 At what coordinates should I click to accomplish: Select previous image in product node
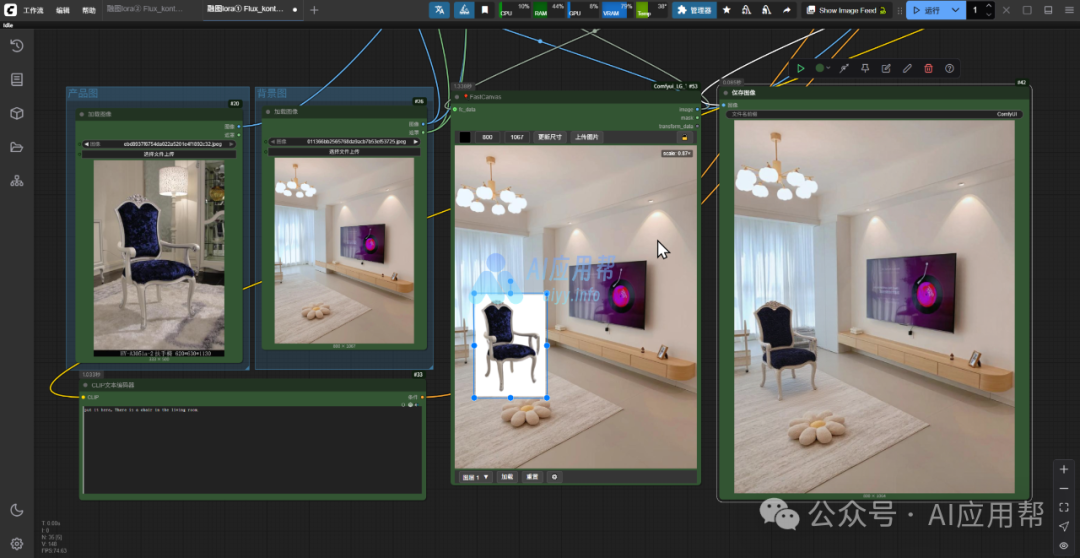click(86, 145)
